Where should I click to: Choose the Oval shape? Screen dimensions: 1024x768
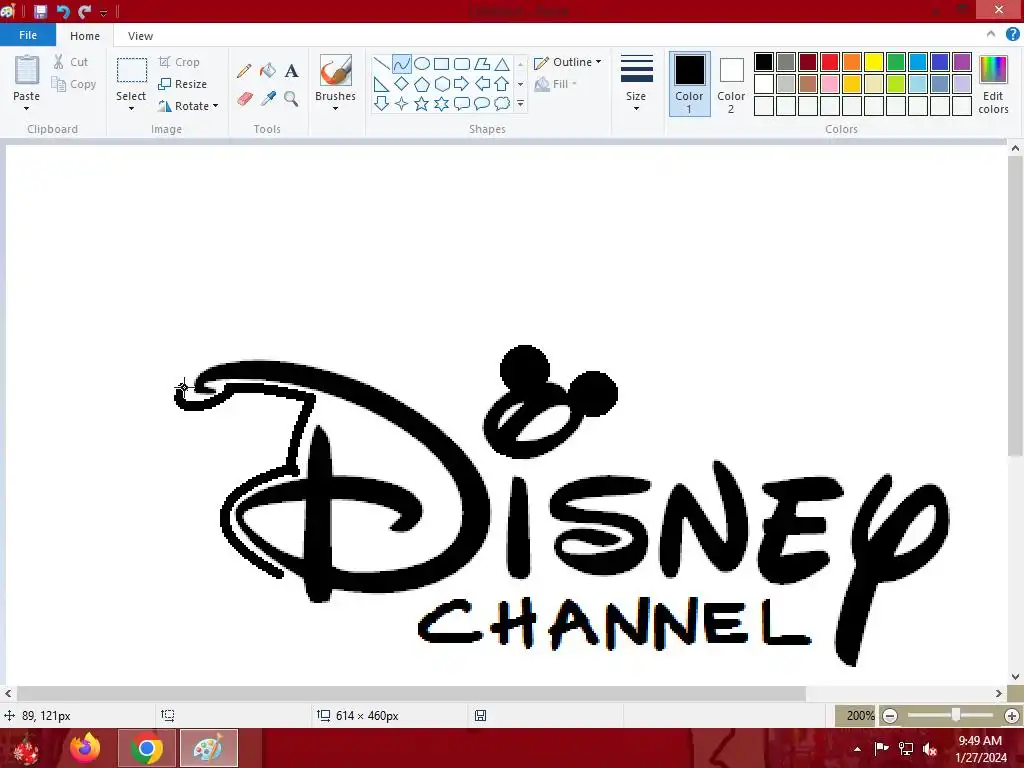click(x=422, y=64)
